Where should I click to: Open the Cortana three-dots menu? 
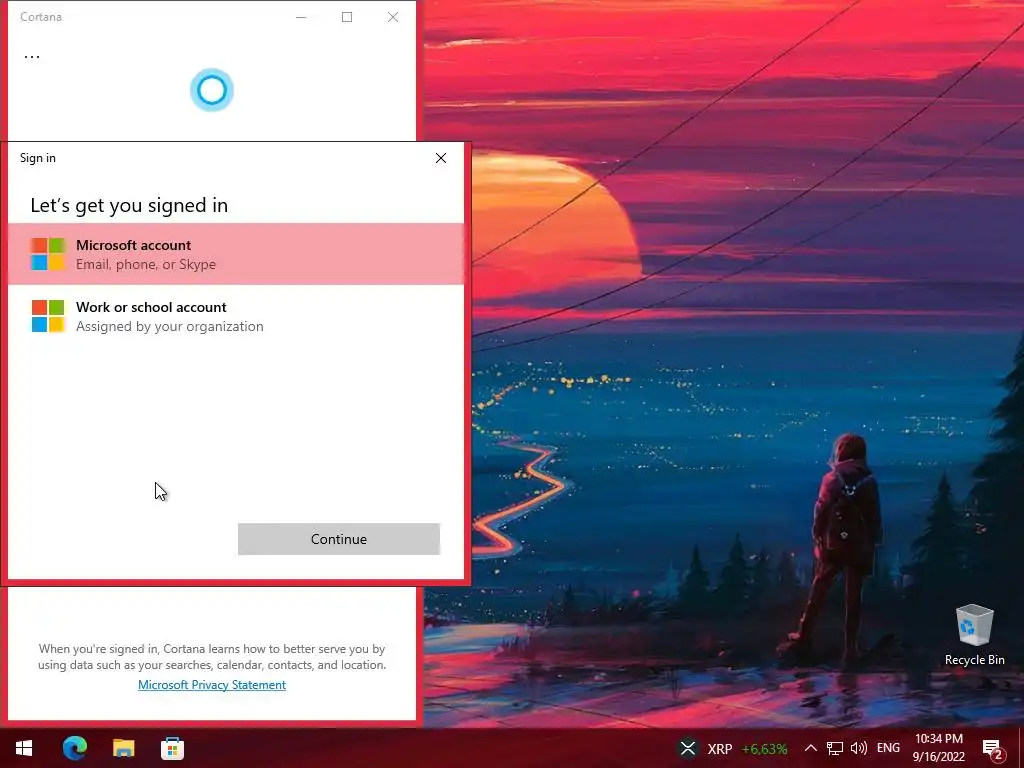[32, 56]
